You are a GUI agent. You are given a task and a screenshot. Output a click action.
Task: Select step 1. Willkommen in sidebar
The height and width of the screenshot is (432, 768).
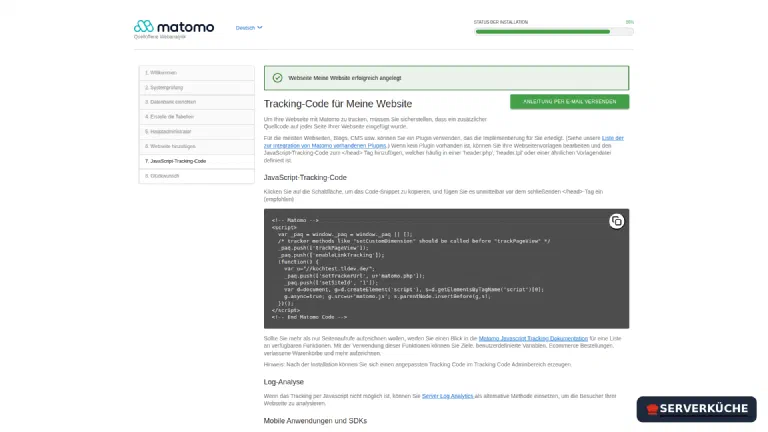tap(196, 72)
